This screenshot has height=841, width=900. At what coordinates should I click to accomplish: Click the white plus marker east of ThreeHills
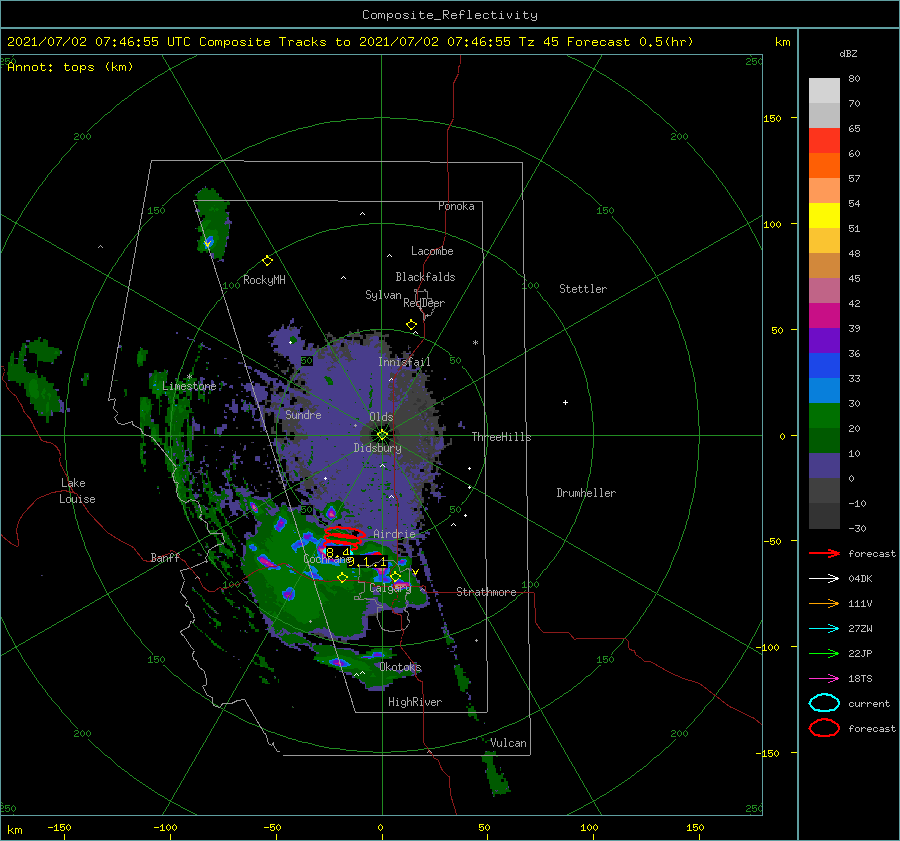[565, 402]
